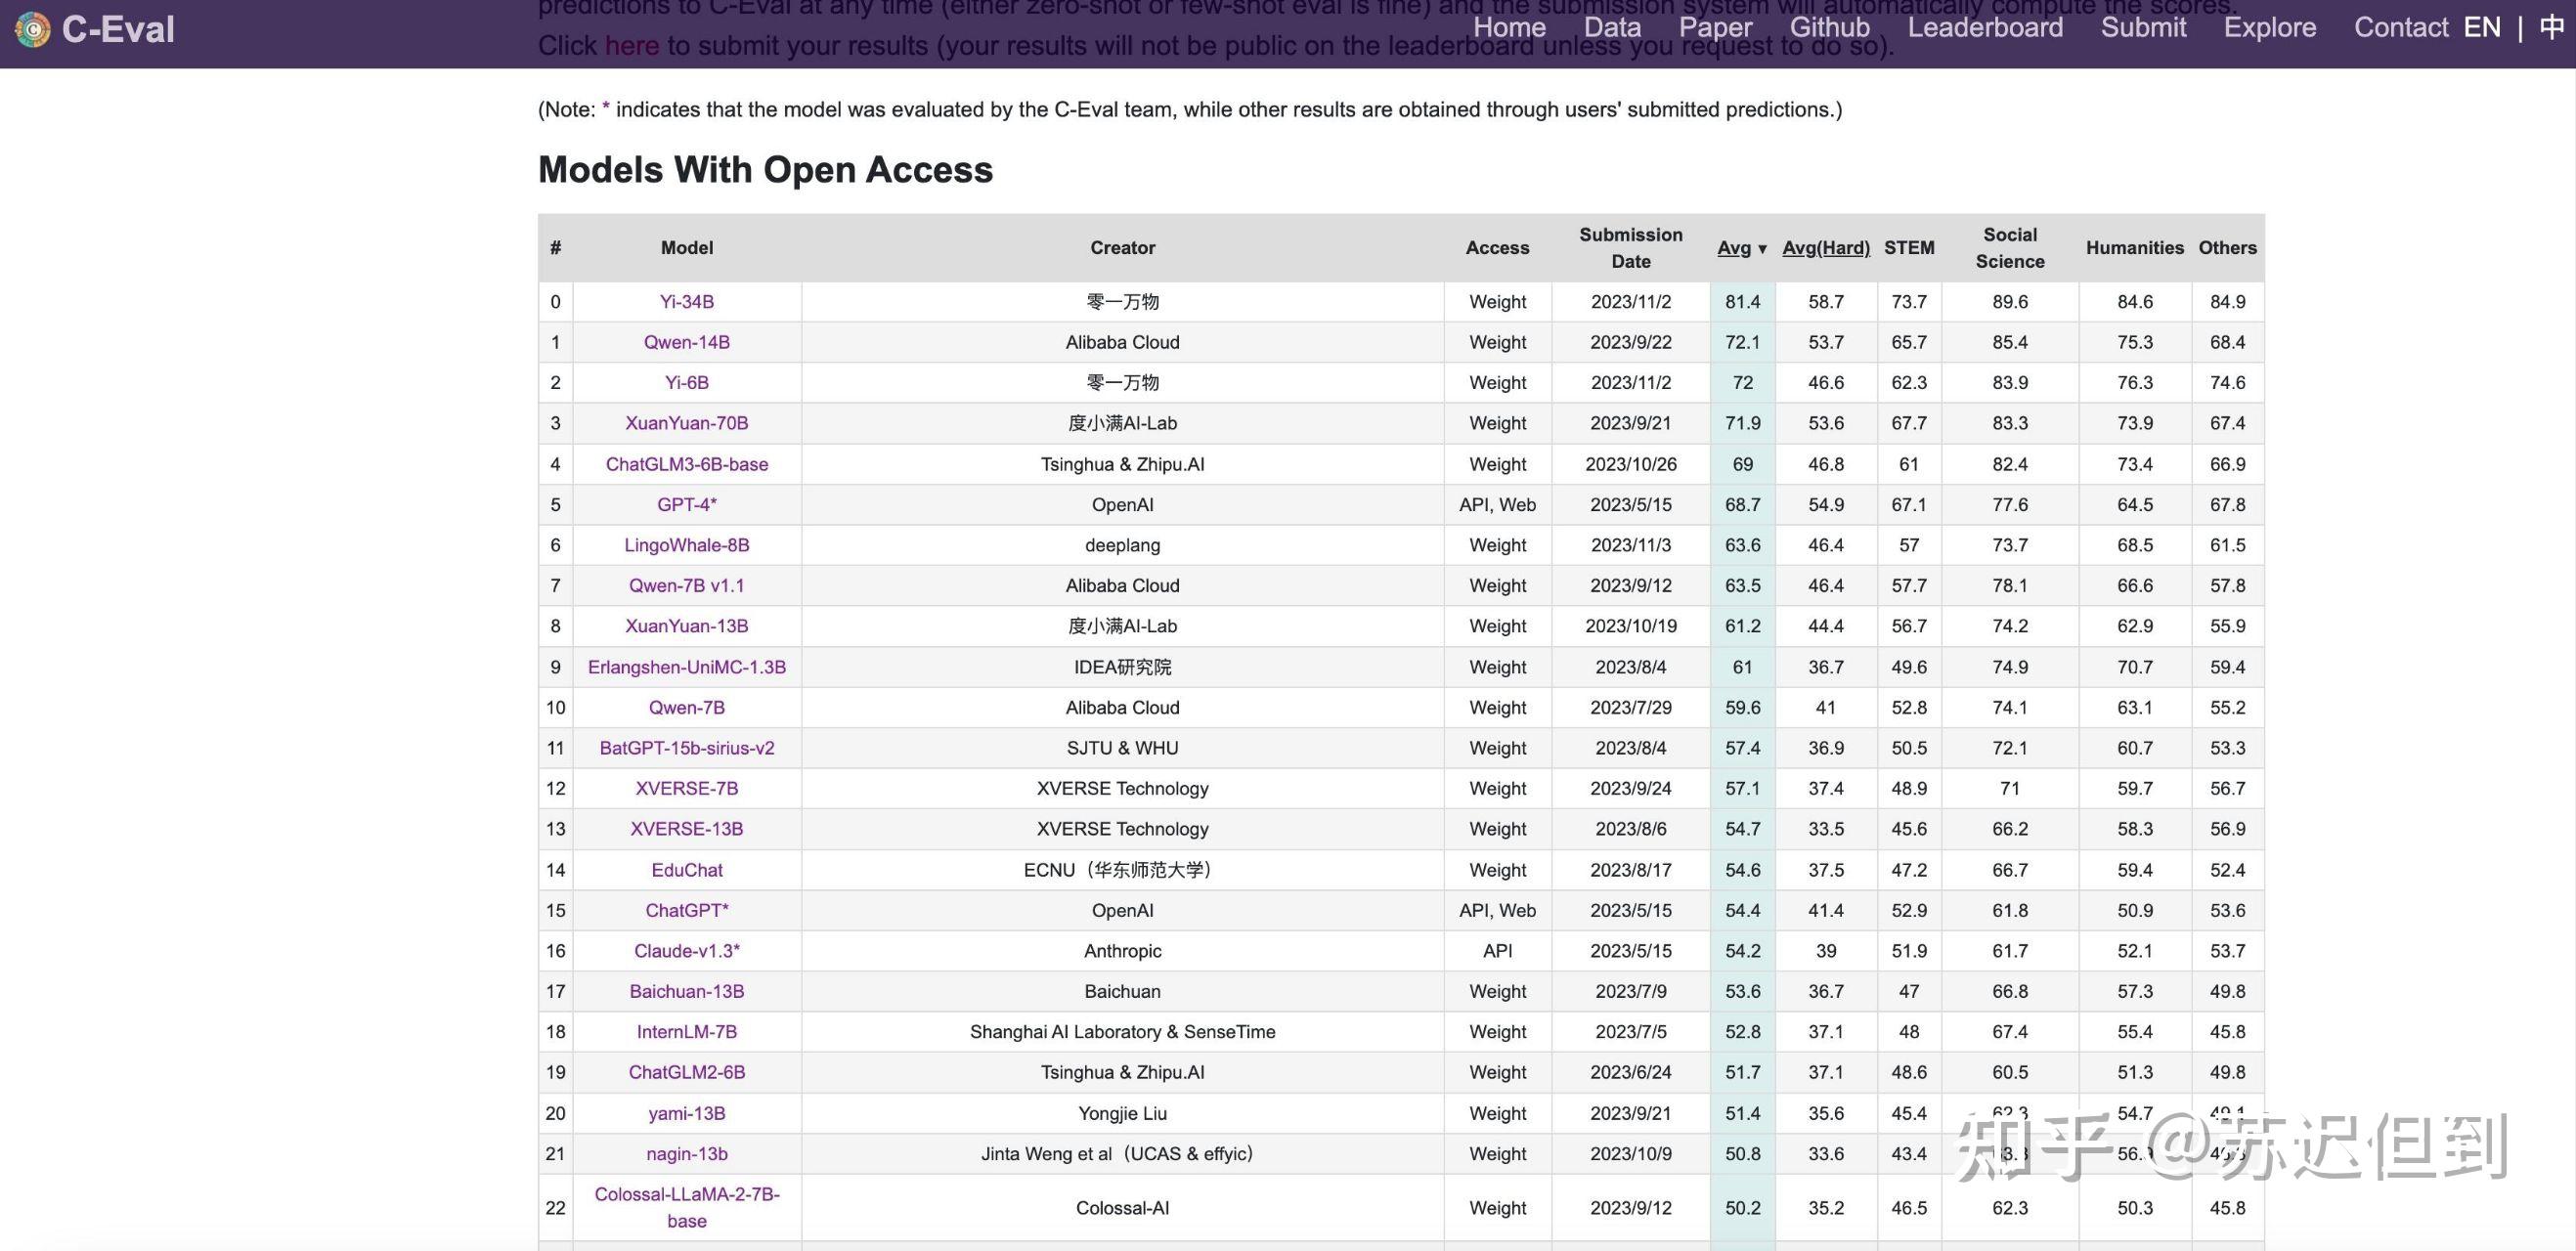Go to the Github nav link
Viewport: 2576px width, 1251px height.
(x=1829, y=27)
